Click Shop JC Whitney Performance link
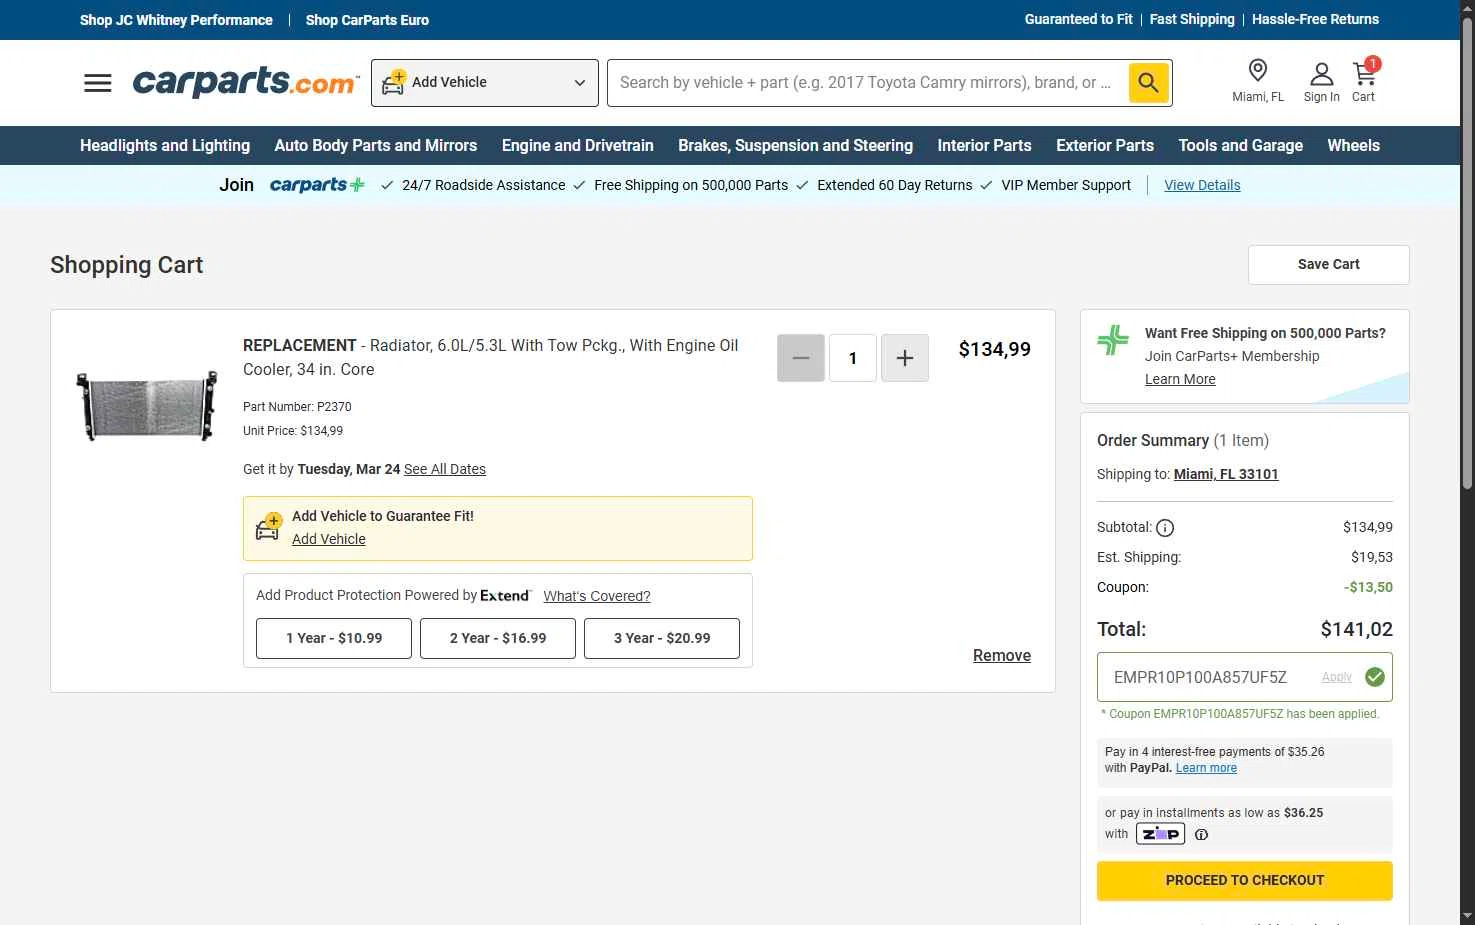The width and height of the screenshot is (1475, 925). (x=176, y=20)
